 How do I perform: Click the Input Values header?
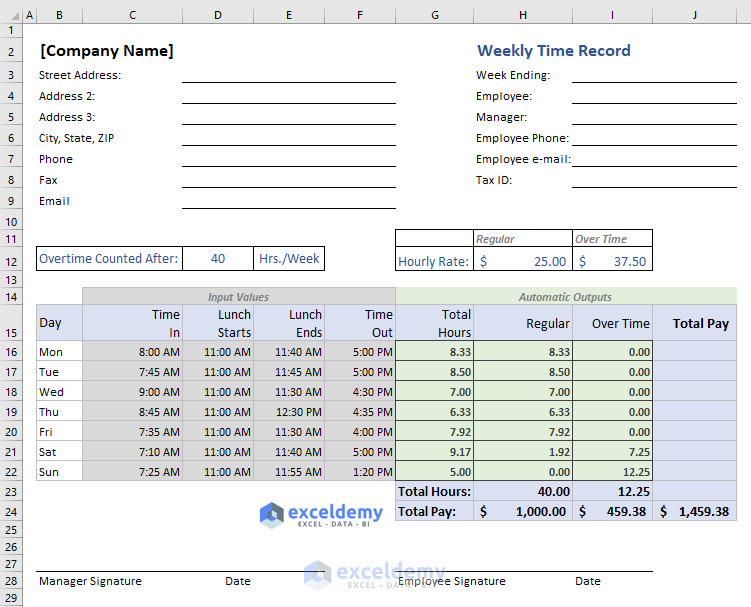[239, 297]
